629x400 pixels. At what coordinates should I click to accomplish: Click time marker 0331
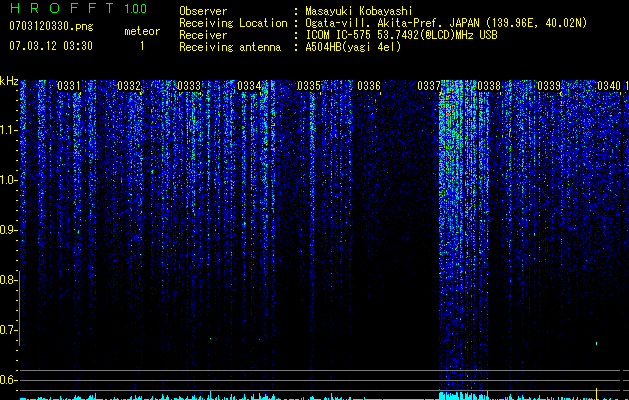click(x=69, y=86)
